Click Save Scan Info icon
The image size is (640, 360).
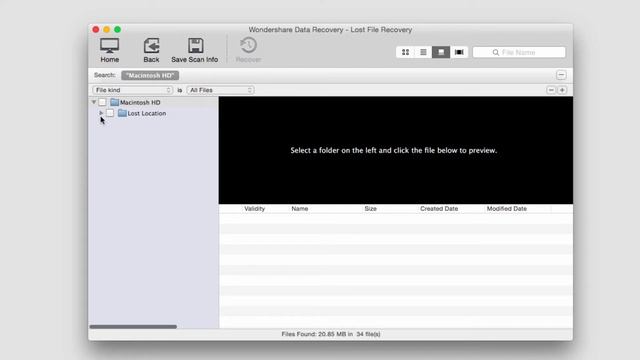click(x=196, y=46)
